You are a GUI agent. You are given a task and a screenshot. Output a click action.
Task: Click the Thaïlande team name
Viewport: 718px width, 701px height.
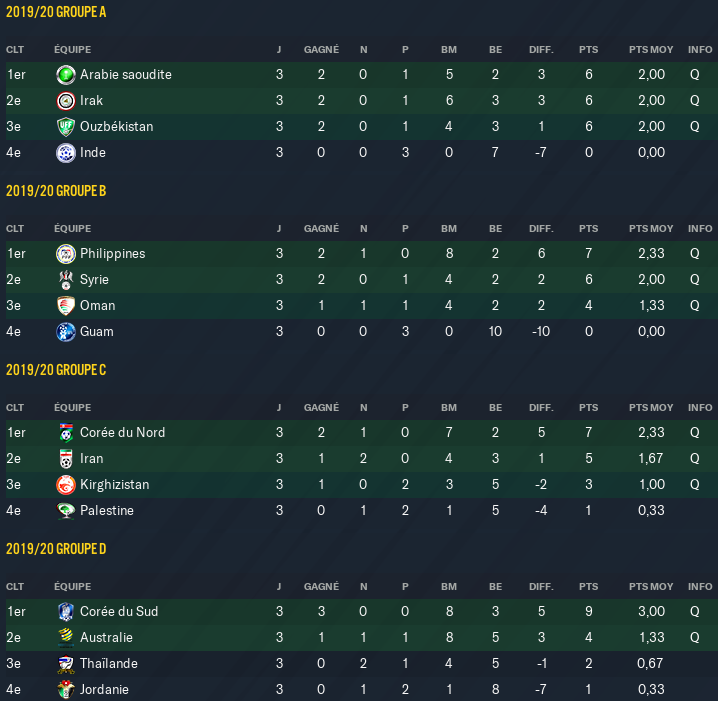[x=109, y=663]
